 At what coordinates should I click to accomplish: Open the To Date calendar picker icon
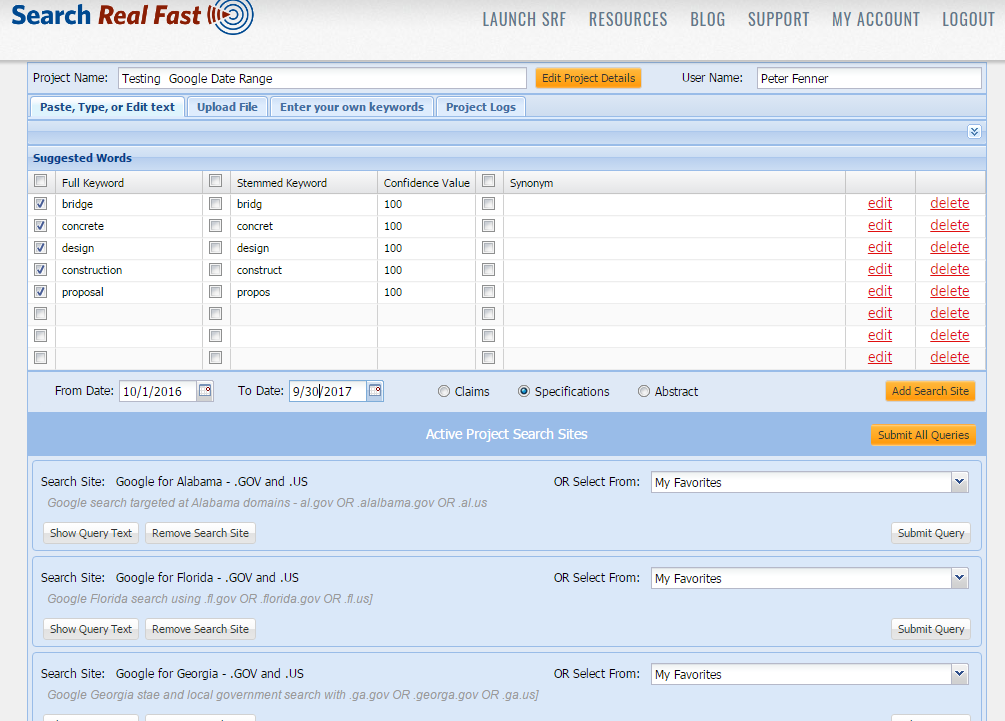[375, 390]
